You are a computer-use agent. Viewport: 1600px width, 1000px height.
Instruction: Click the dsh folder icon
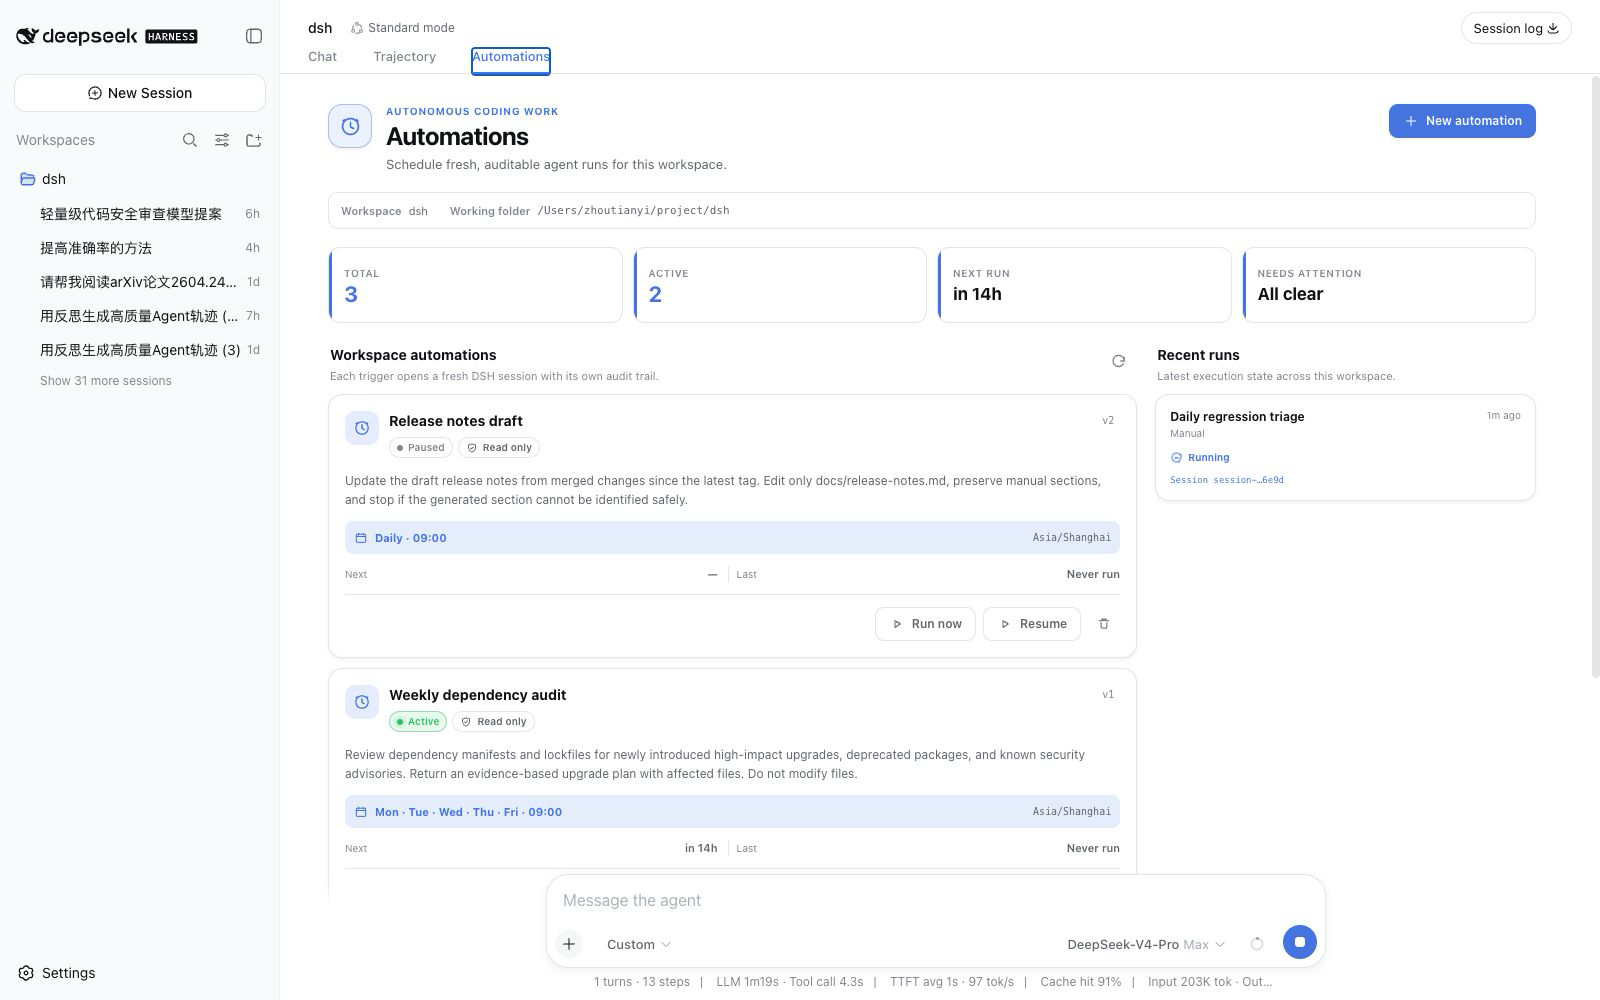click(28, 179)
